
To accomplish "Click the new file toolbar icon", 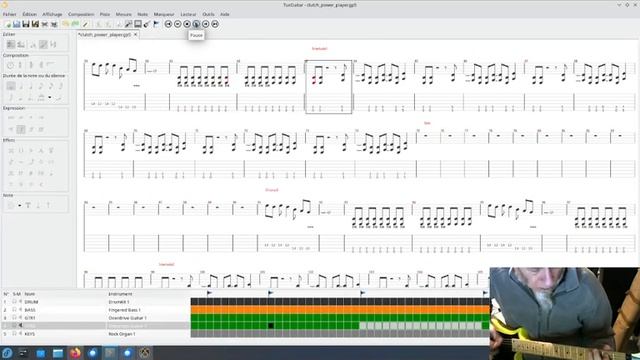I will click(7, 24).
